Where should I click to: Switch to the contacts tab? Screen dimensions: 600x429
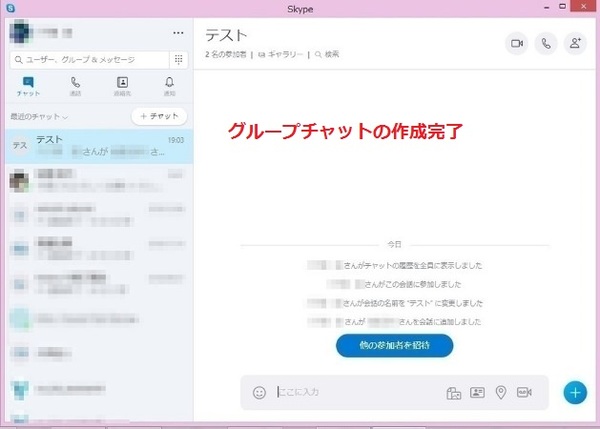click(x=122, y=86)
